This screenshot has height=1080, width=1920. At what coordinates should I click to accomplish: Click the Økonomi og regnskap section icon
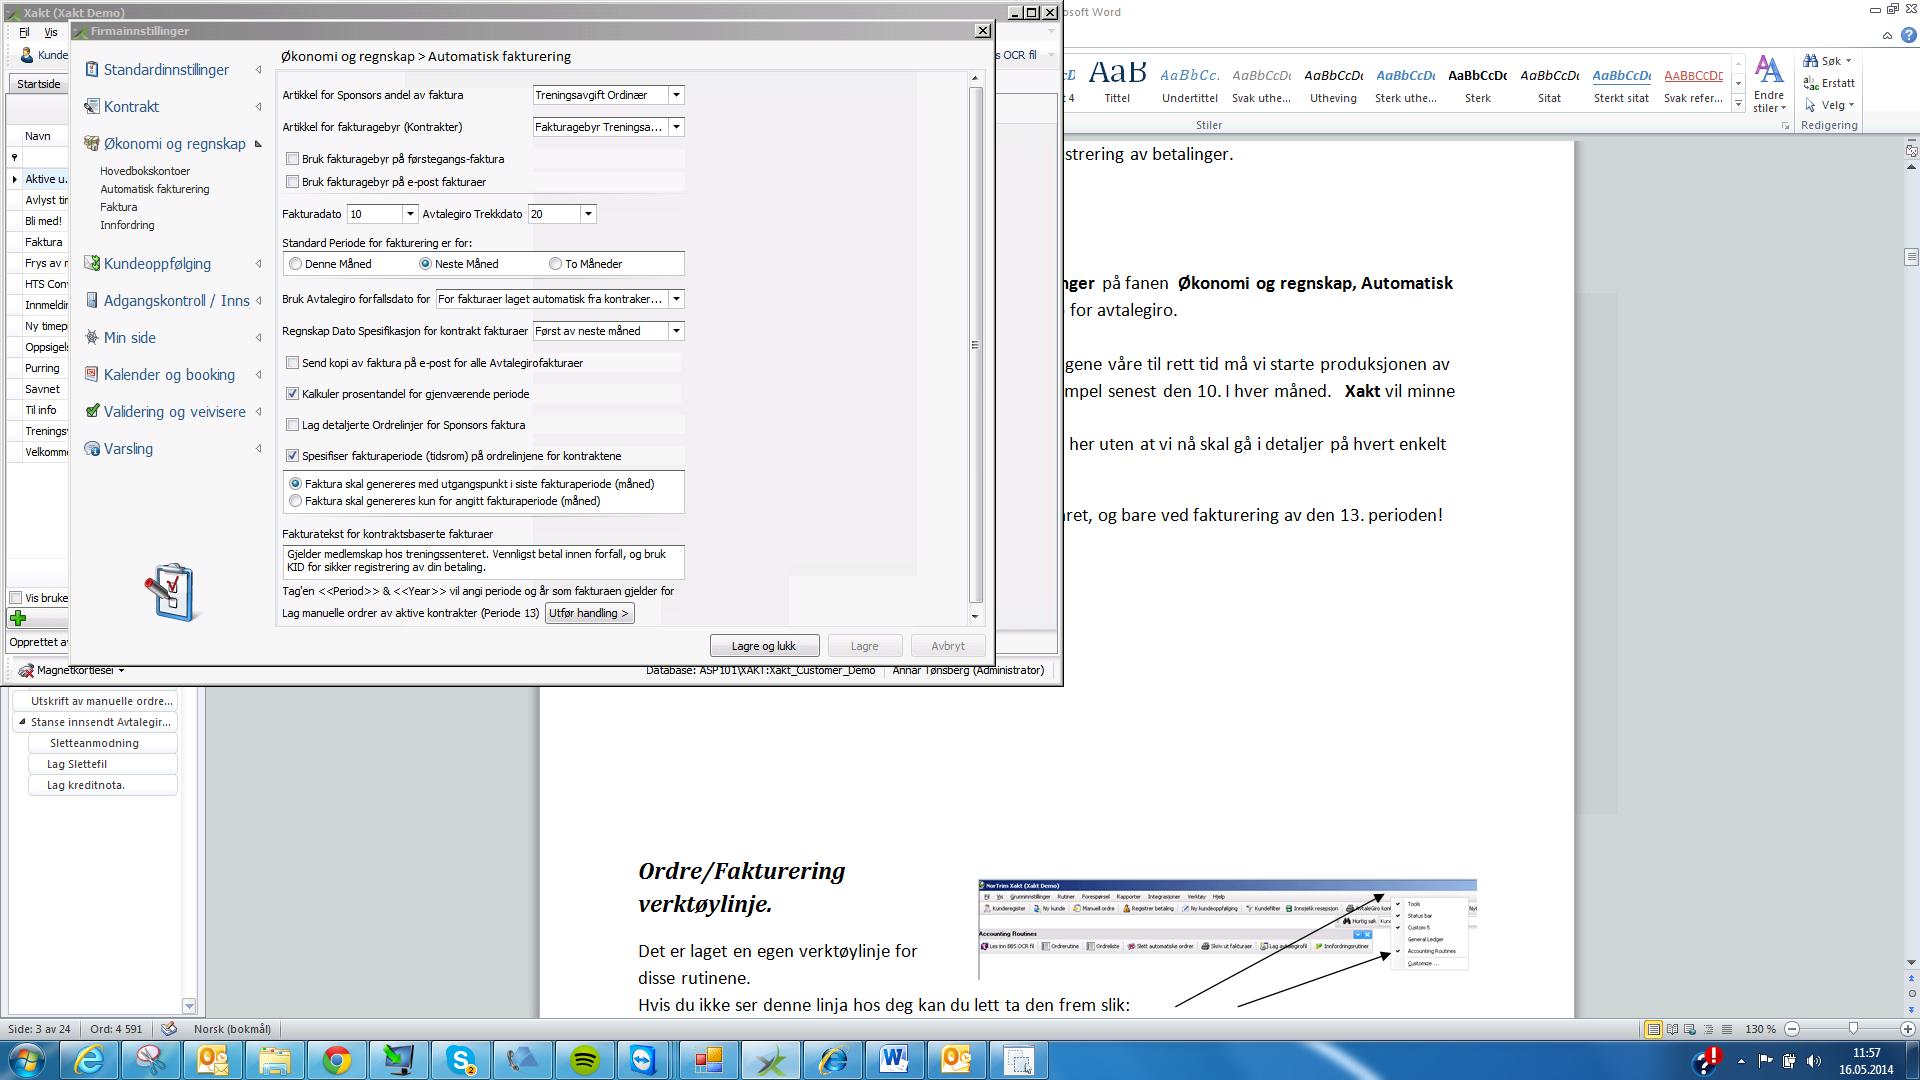tap(91, 143)
